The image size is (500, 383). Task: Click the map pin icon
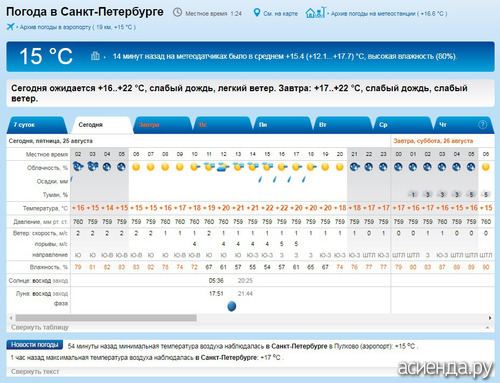click(257, 13)
